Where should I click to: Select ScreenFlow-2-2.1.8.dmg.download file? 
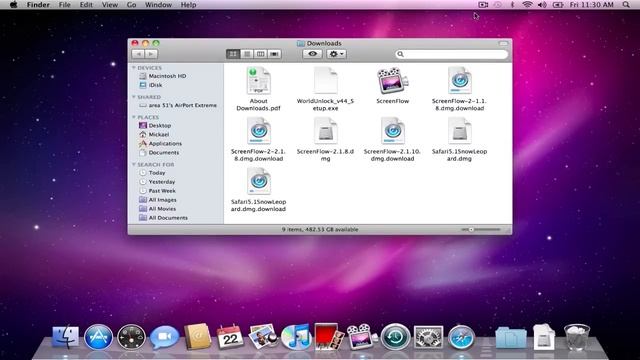258,140
